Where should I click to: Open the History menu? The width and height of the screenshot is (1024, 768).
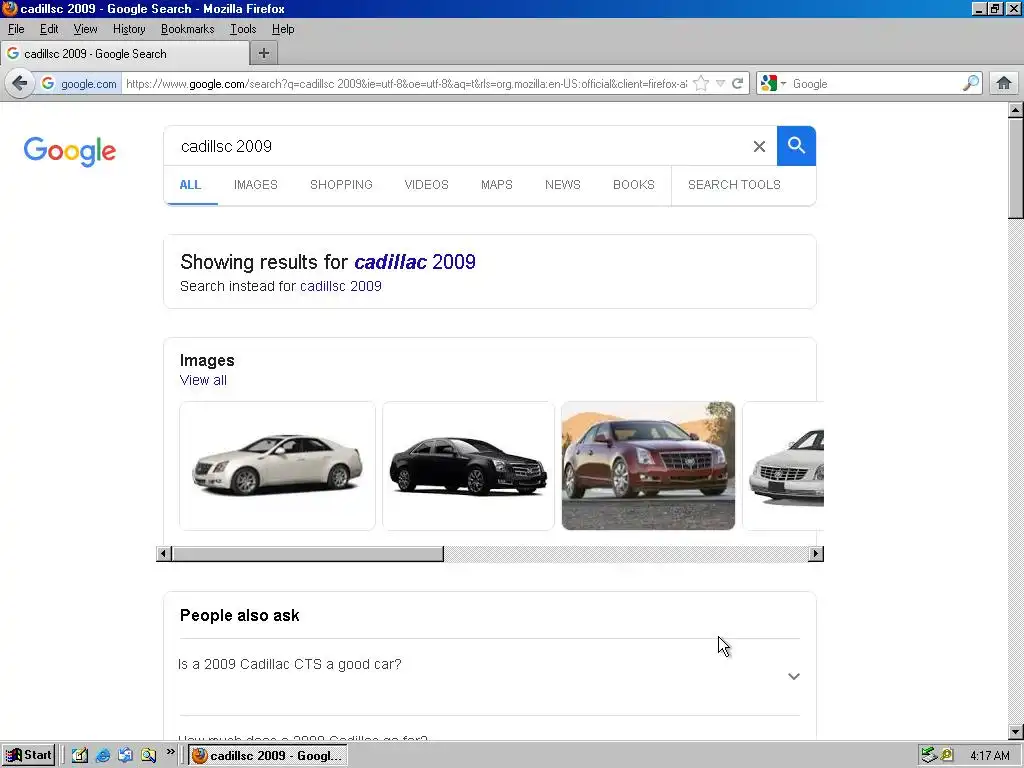click(x=129, y=29)
